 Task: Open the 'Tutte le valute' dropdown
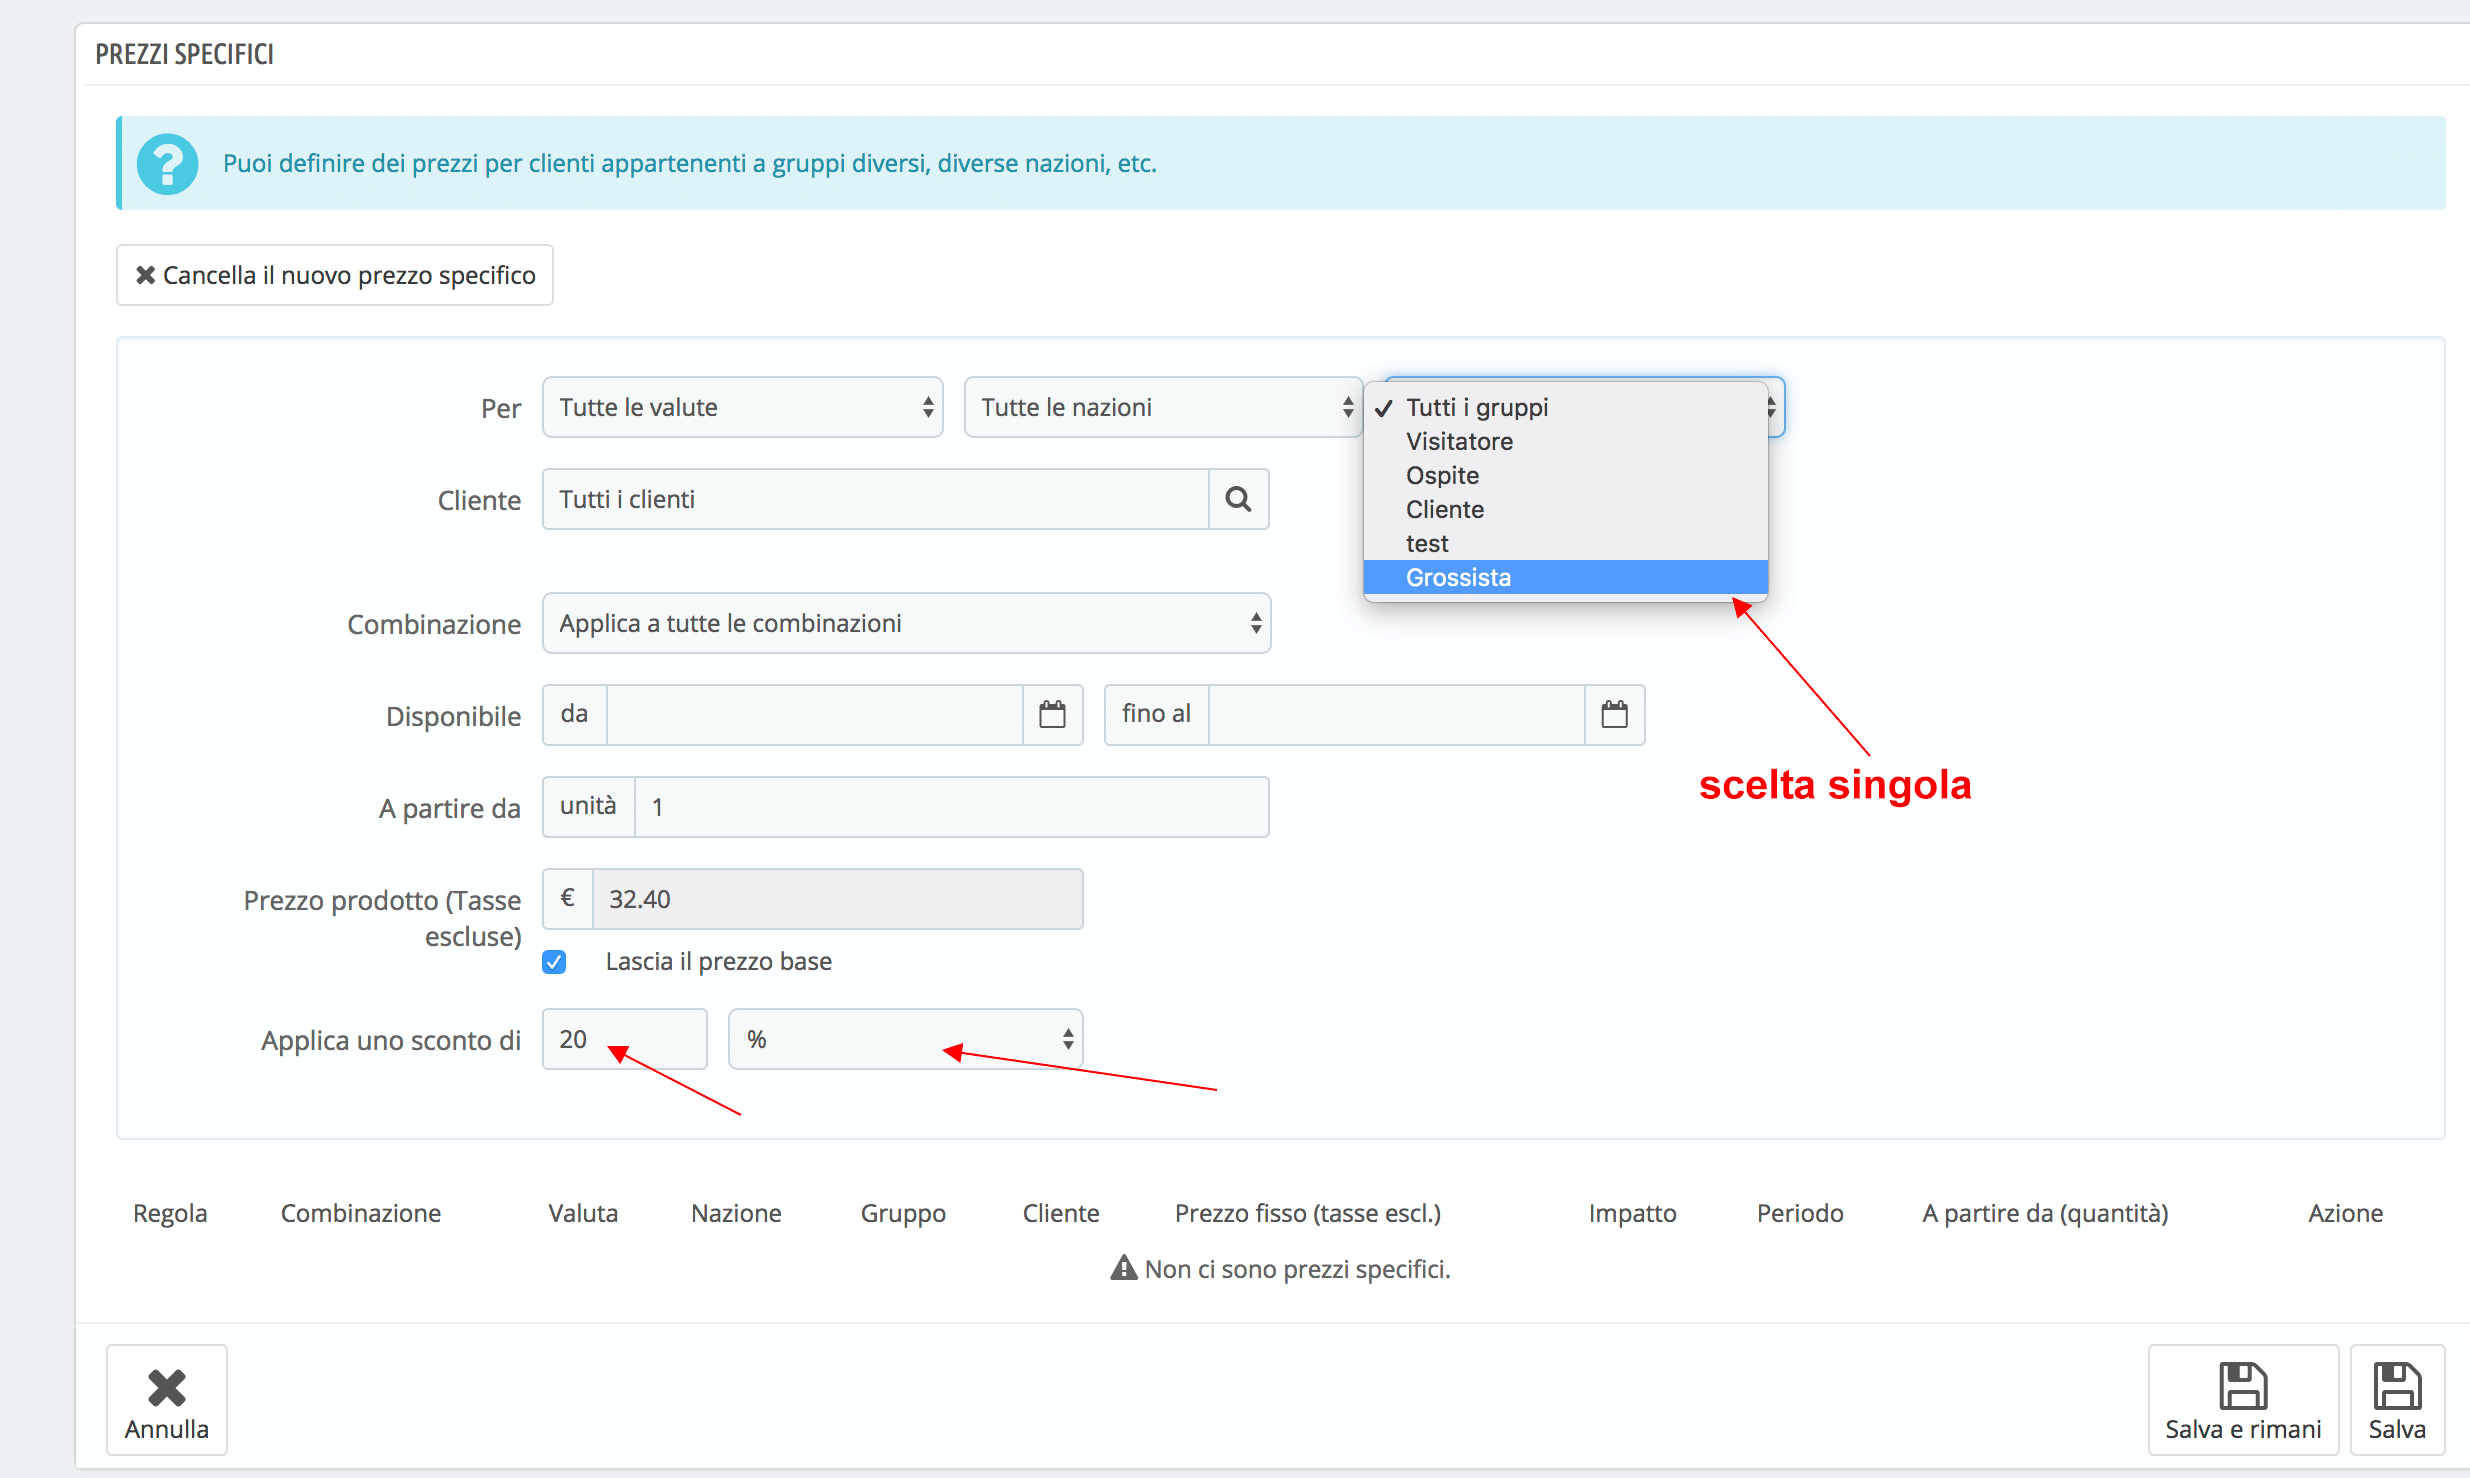742,407
